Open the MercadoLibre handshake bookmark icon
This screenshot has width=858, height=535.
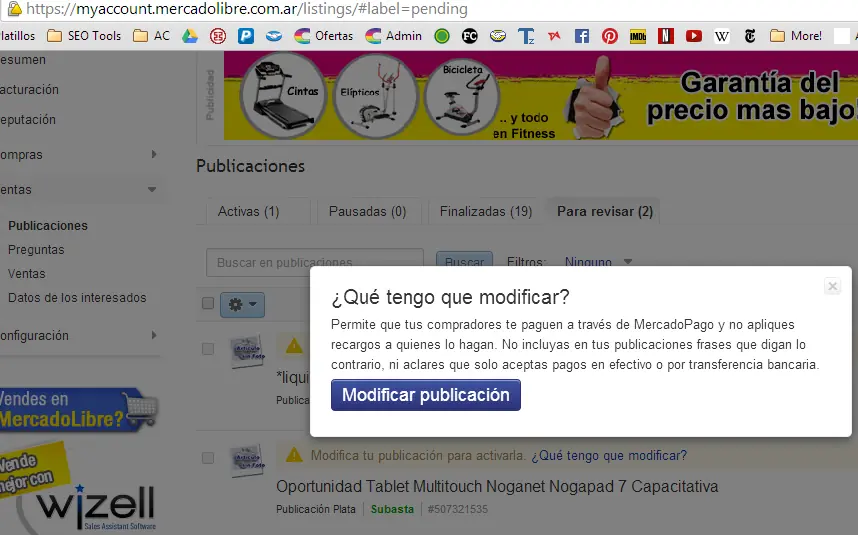[x=498, y=36]
